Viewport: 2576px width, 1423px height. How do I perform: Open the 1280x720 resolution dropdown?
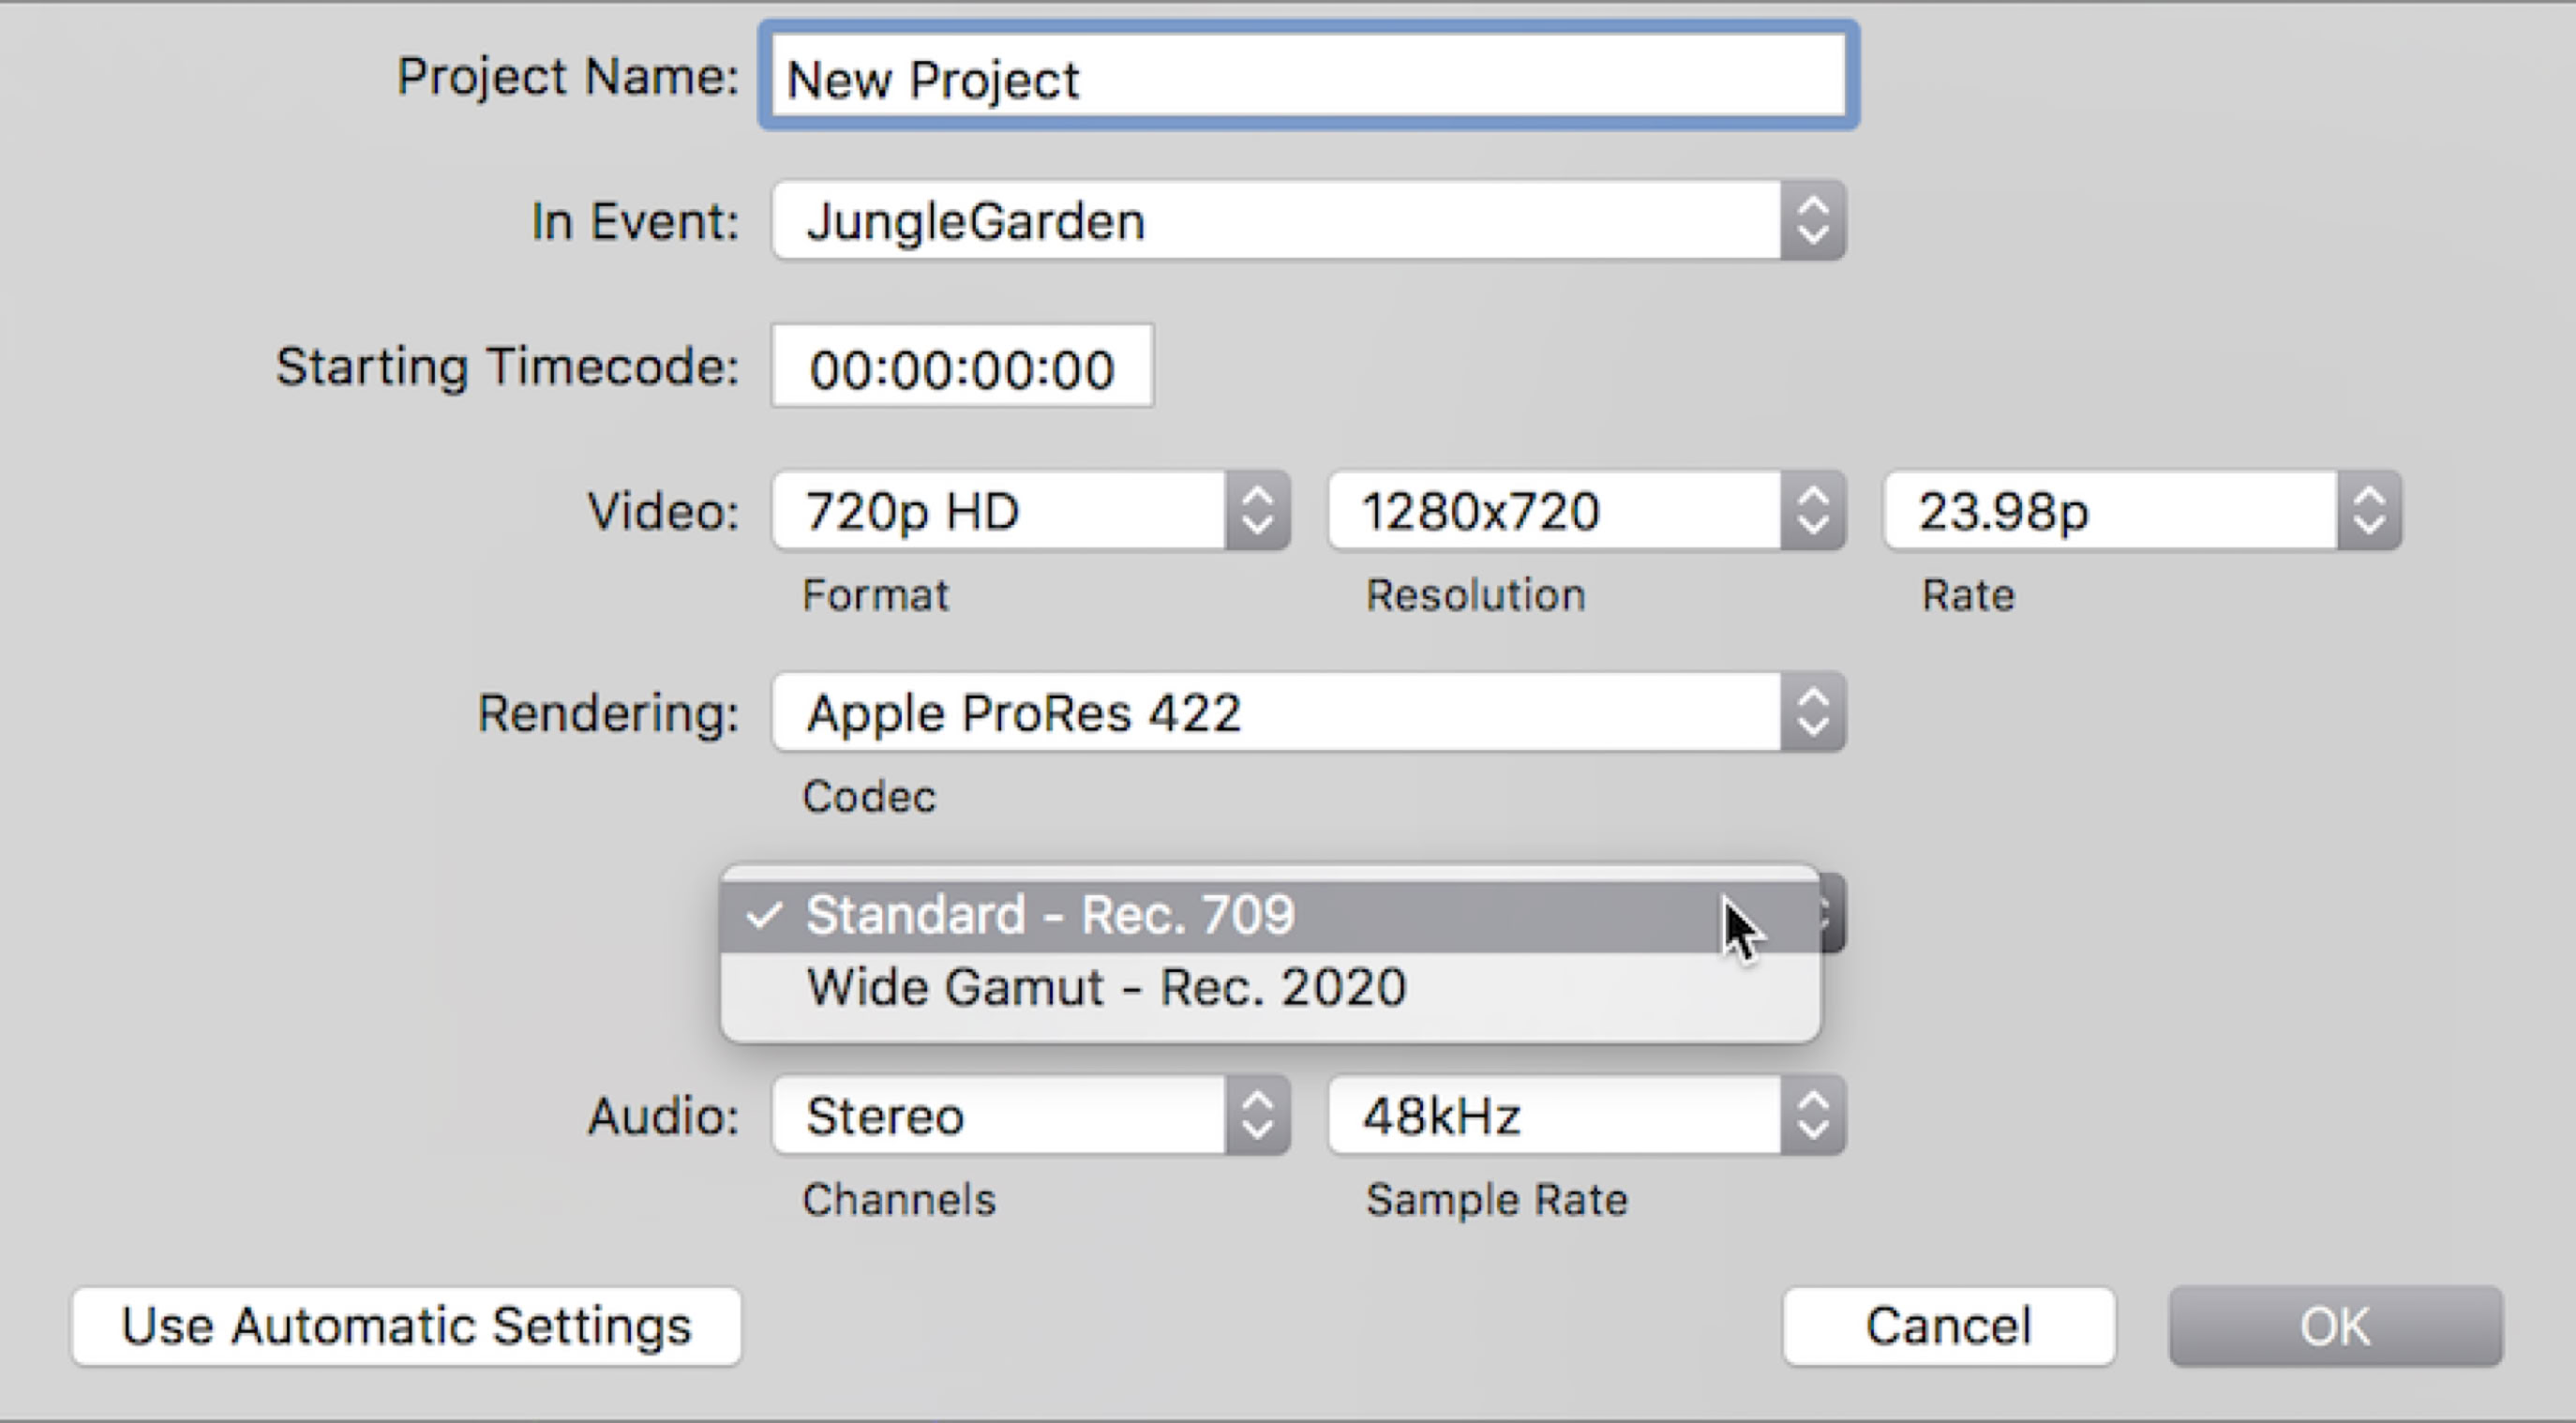point(1554,511)
